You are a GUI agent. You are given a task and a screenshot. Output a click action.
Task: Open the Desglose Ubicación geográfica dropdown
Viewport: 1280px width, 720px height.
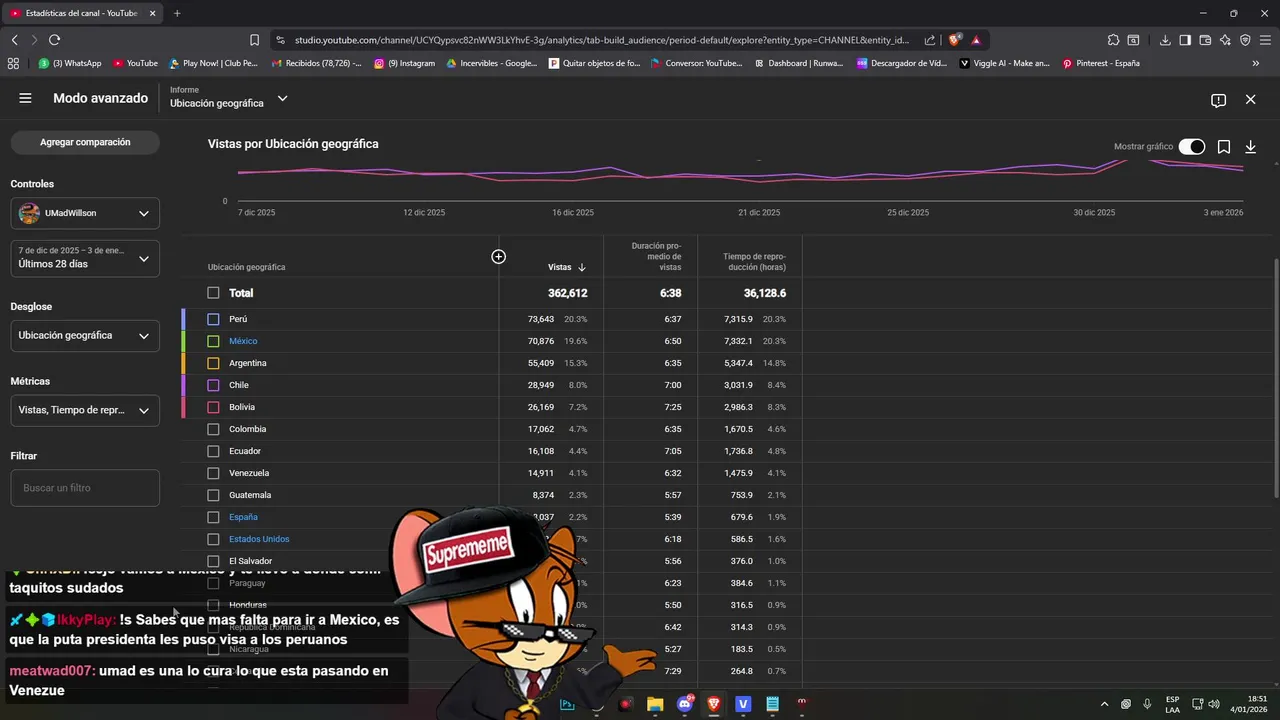click(85, 336)
